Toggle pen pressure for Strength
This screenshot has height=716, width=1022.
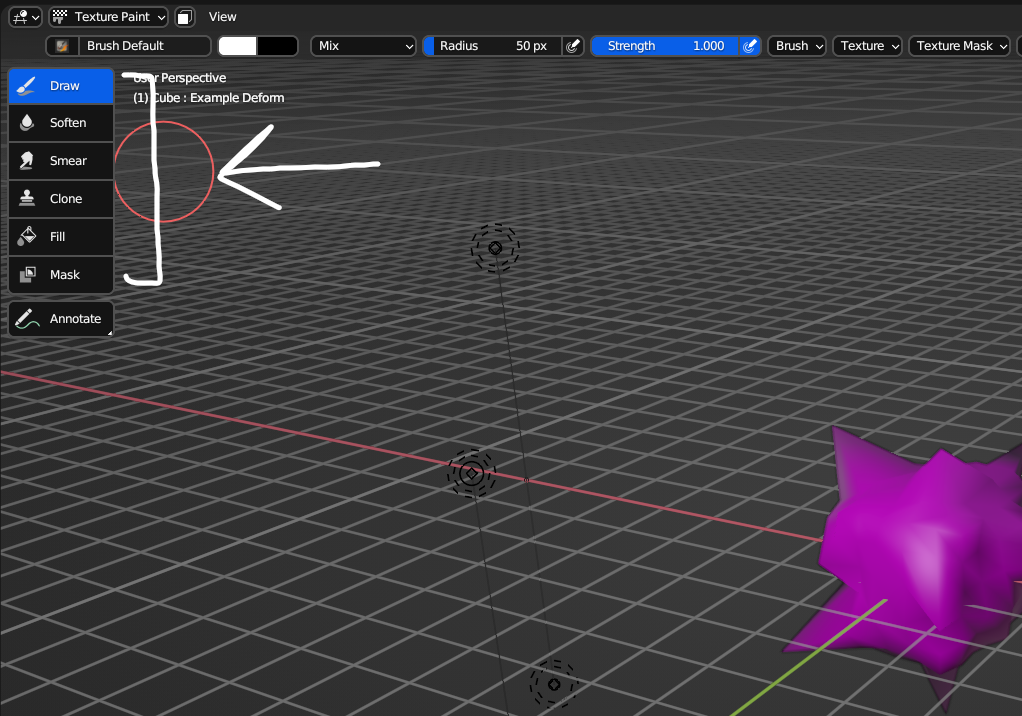[750, 46]
